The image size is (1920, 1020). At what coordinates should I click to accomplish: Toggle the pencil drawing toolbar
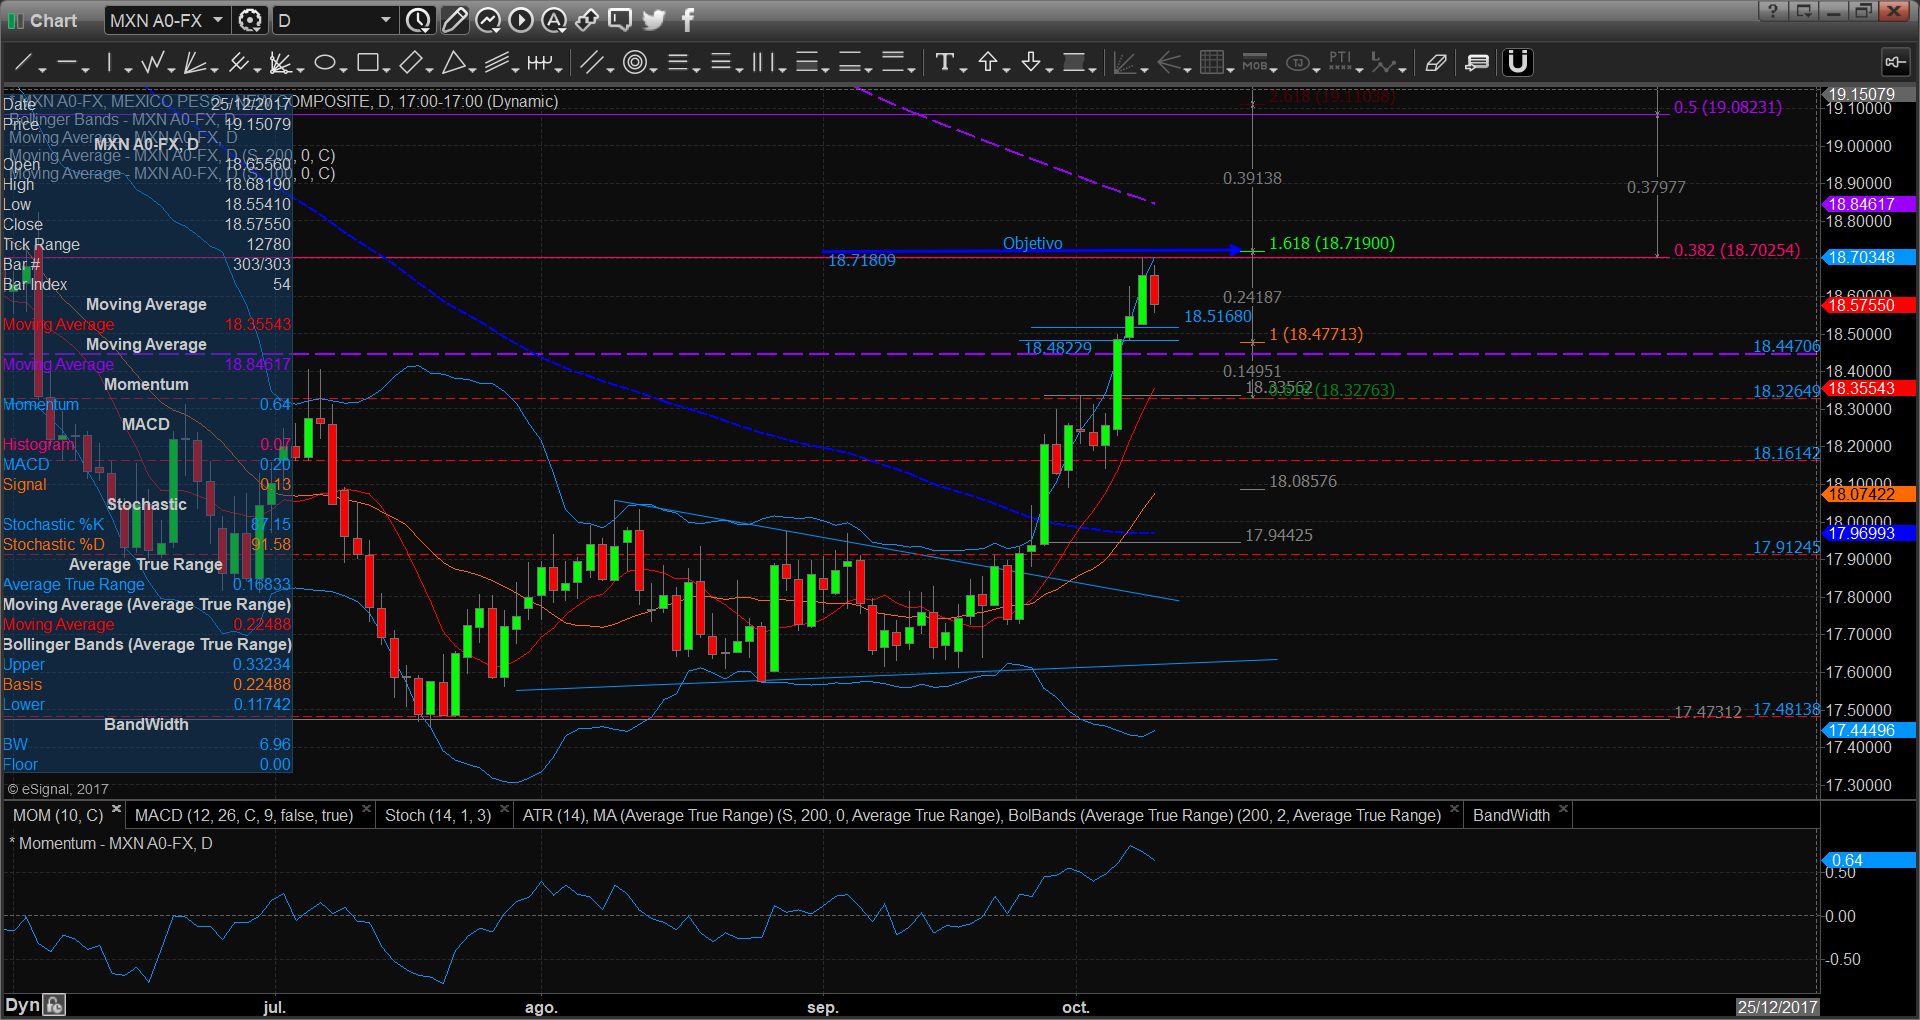455,20
